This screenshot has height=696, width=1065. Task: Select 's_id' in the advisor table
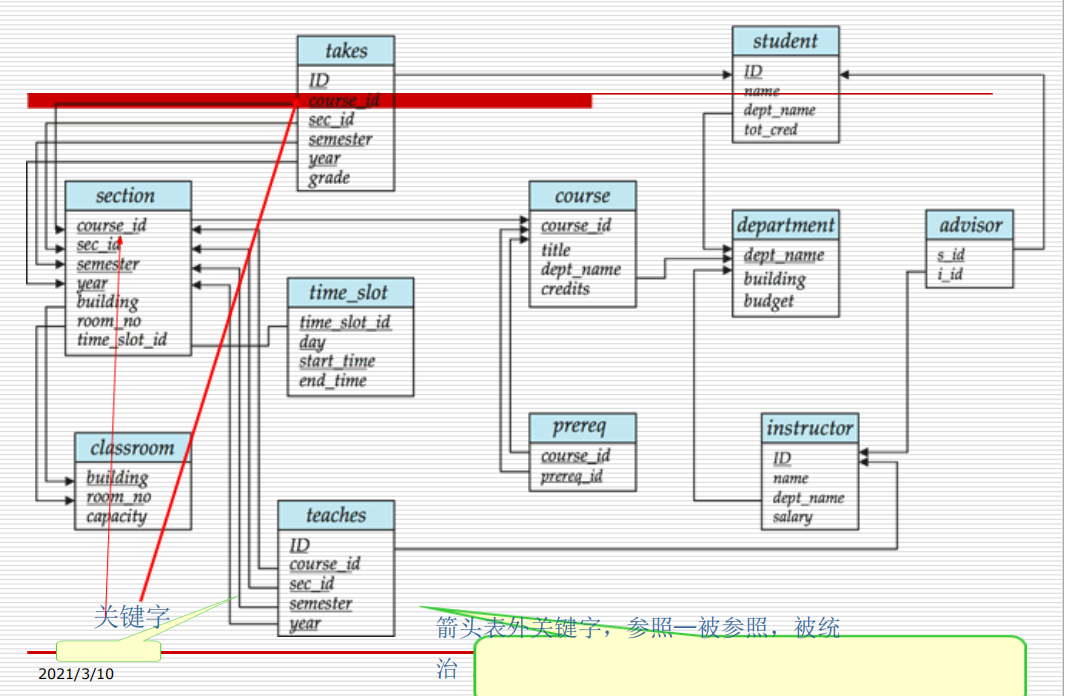951,255
